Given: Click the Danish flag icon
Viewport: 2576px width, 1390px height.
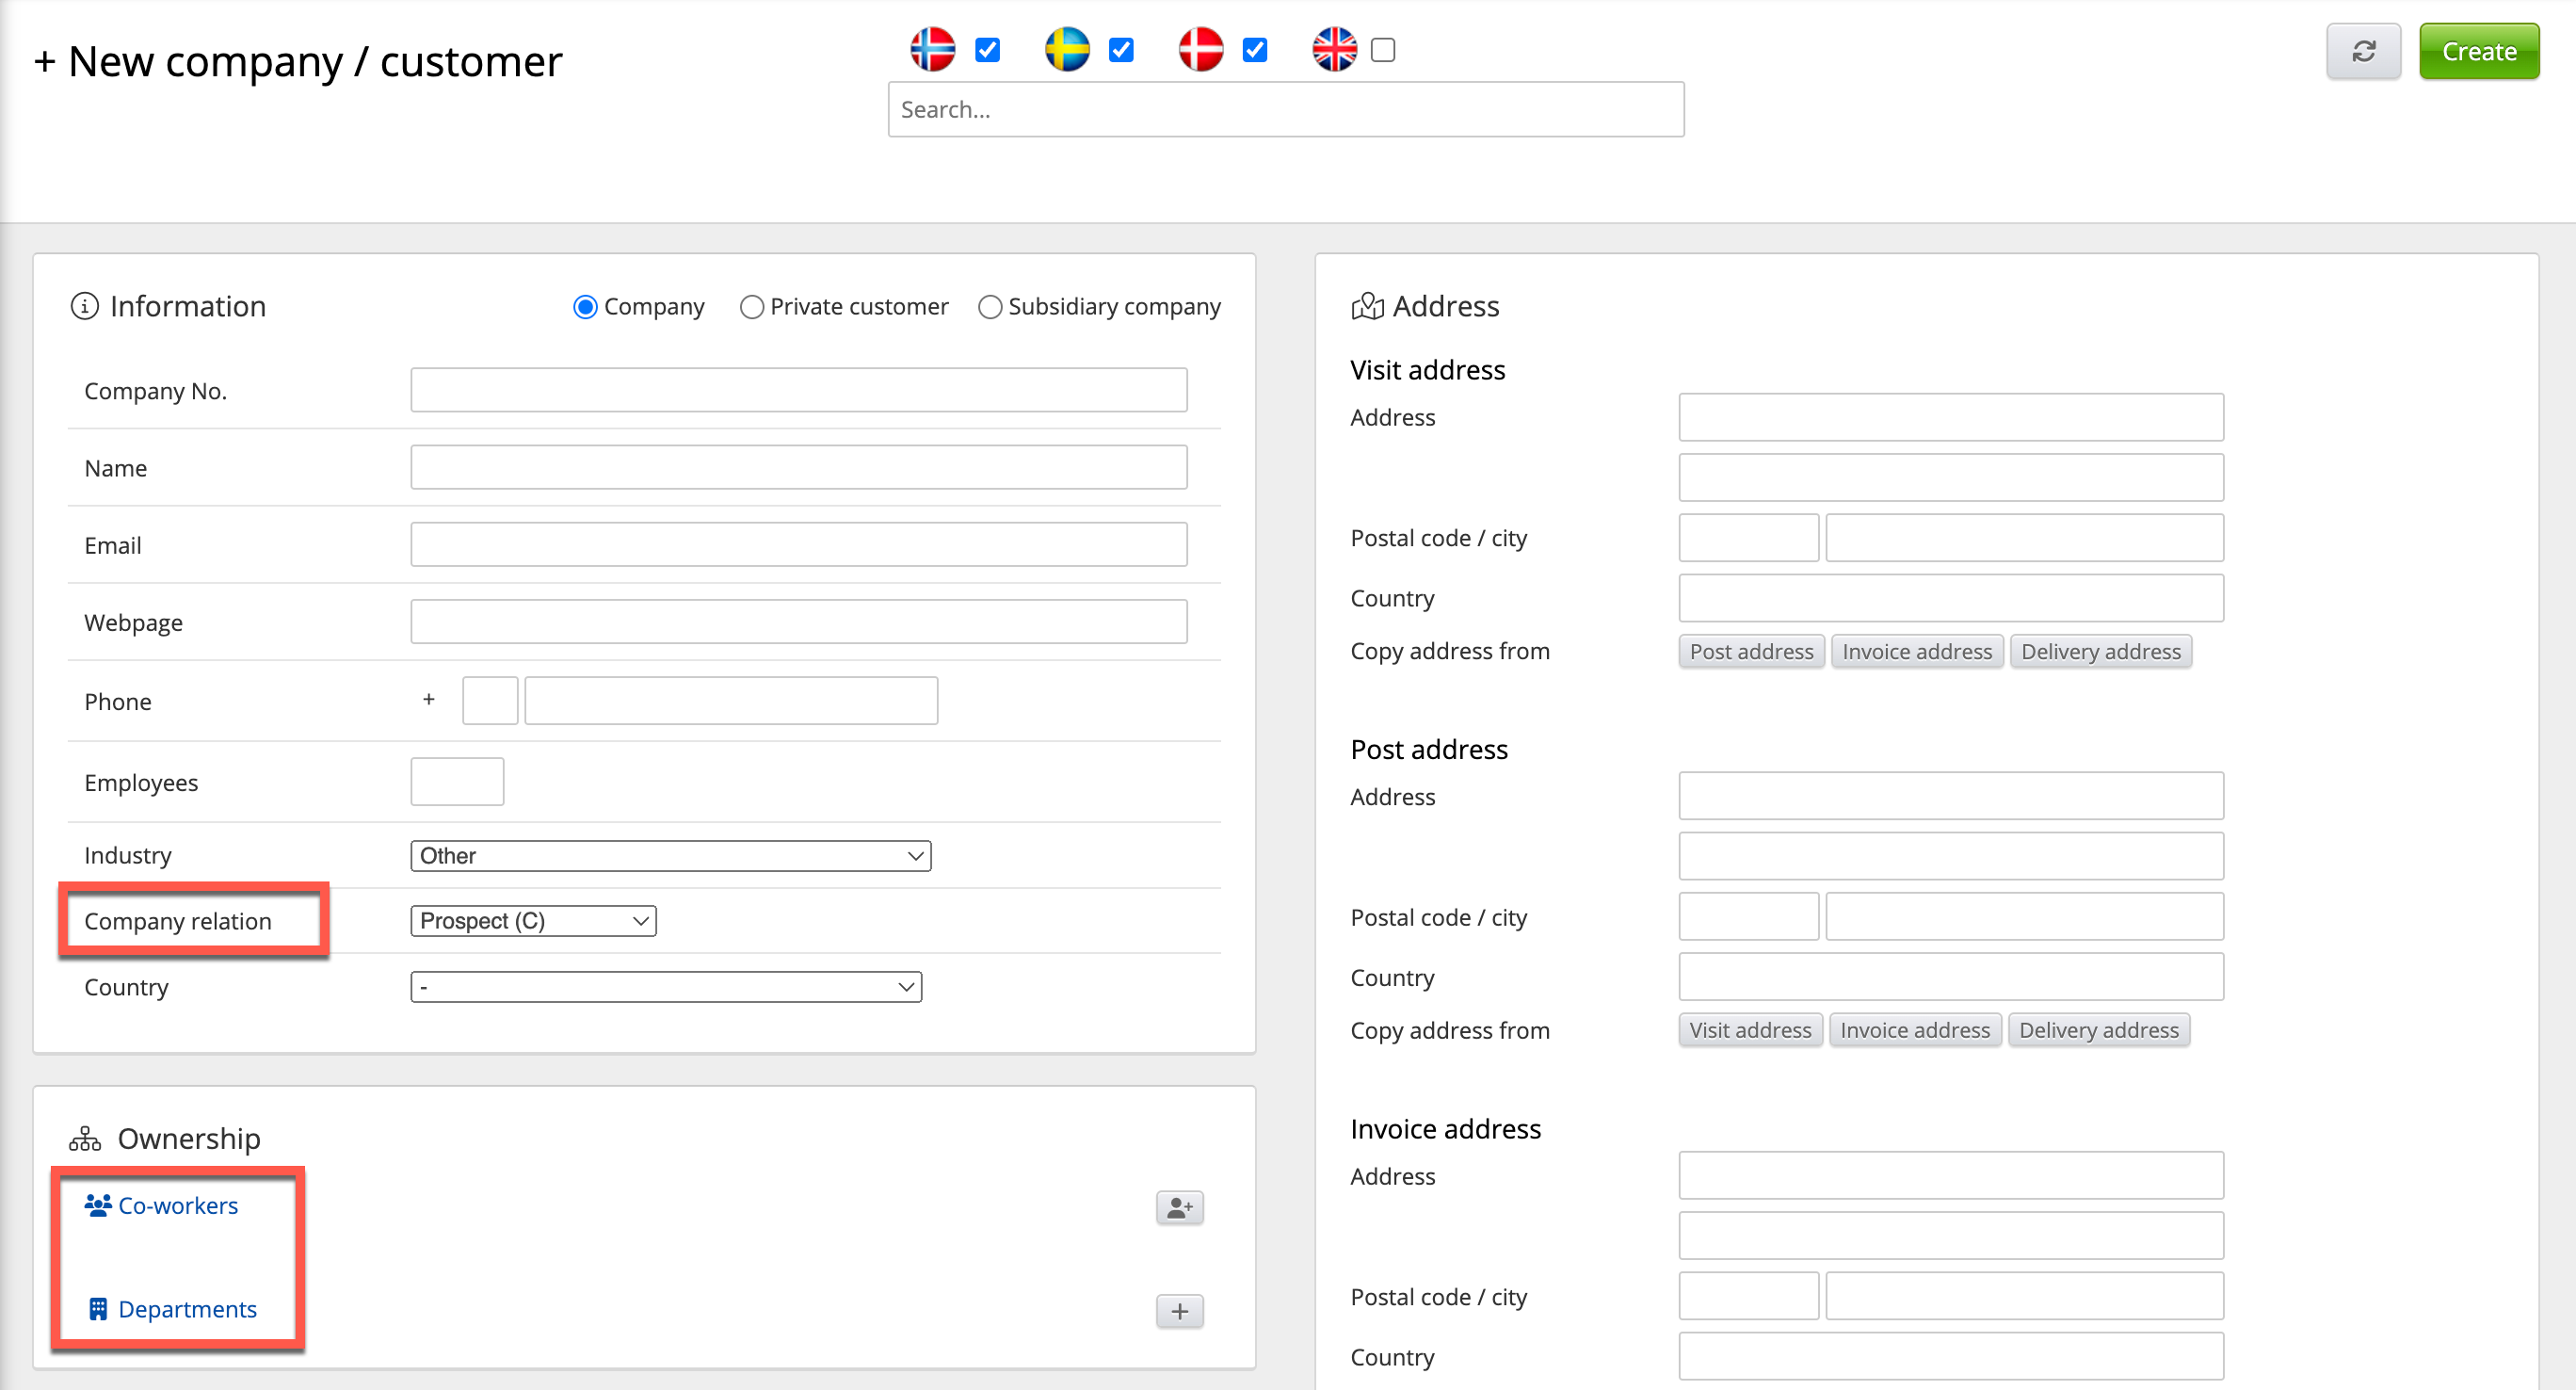Looking at the screenshot, I should click(1200, 49).
